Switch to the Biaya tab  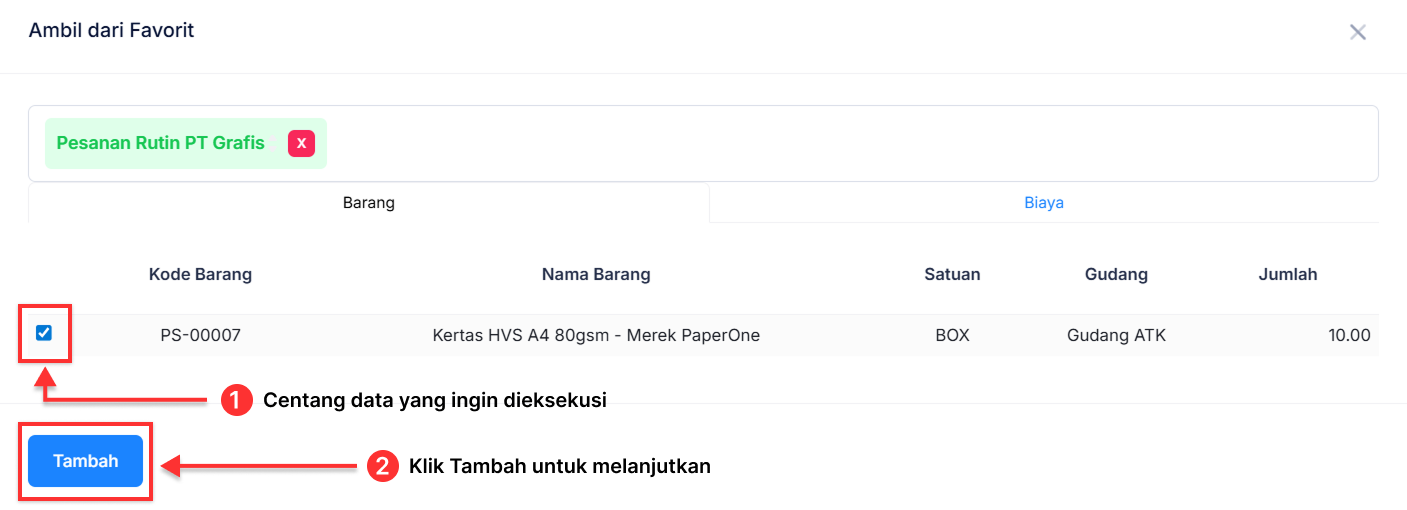[1044, 202]
